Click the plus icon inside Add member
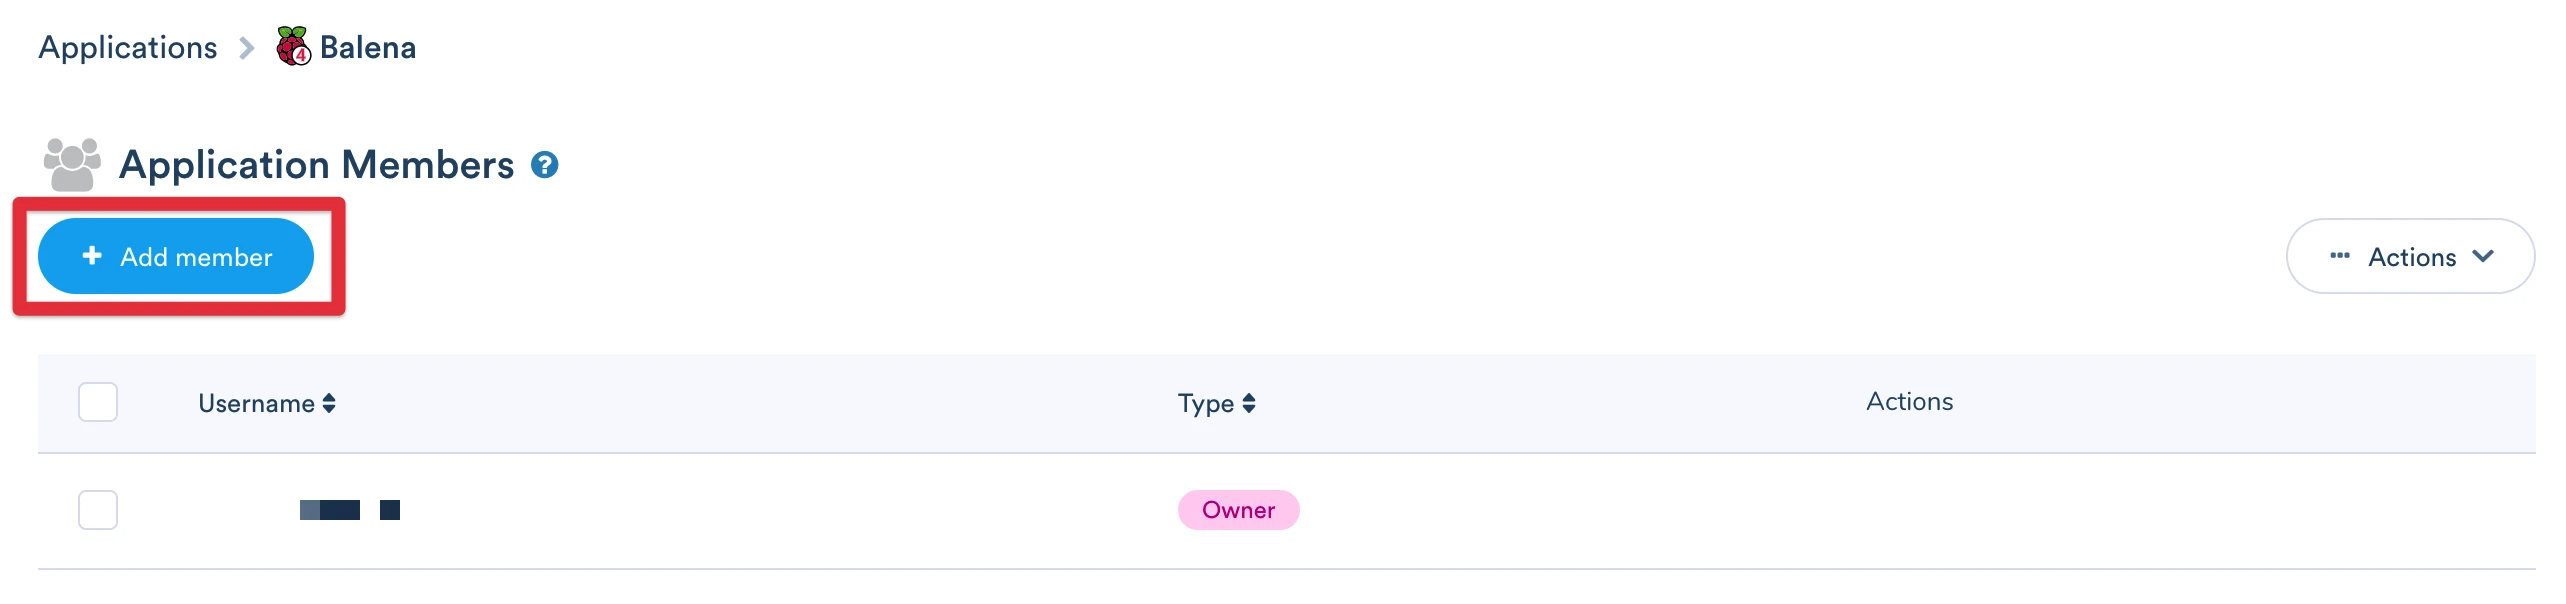This screenshot has width=2566, height=604. tap(93, 256)
